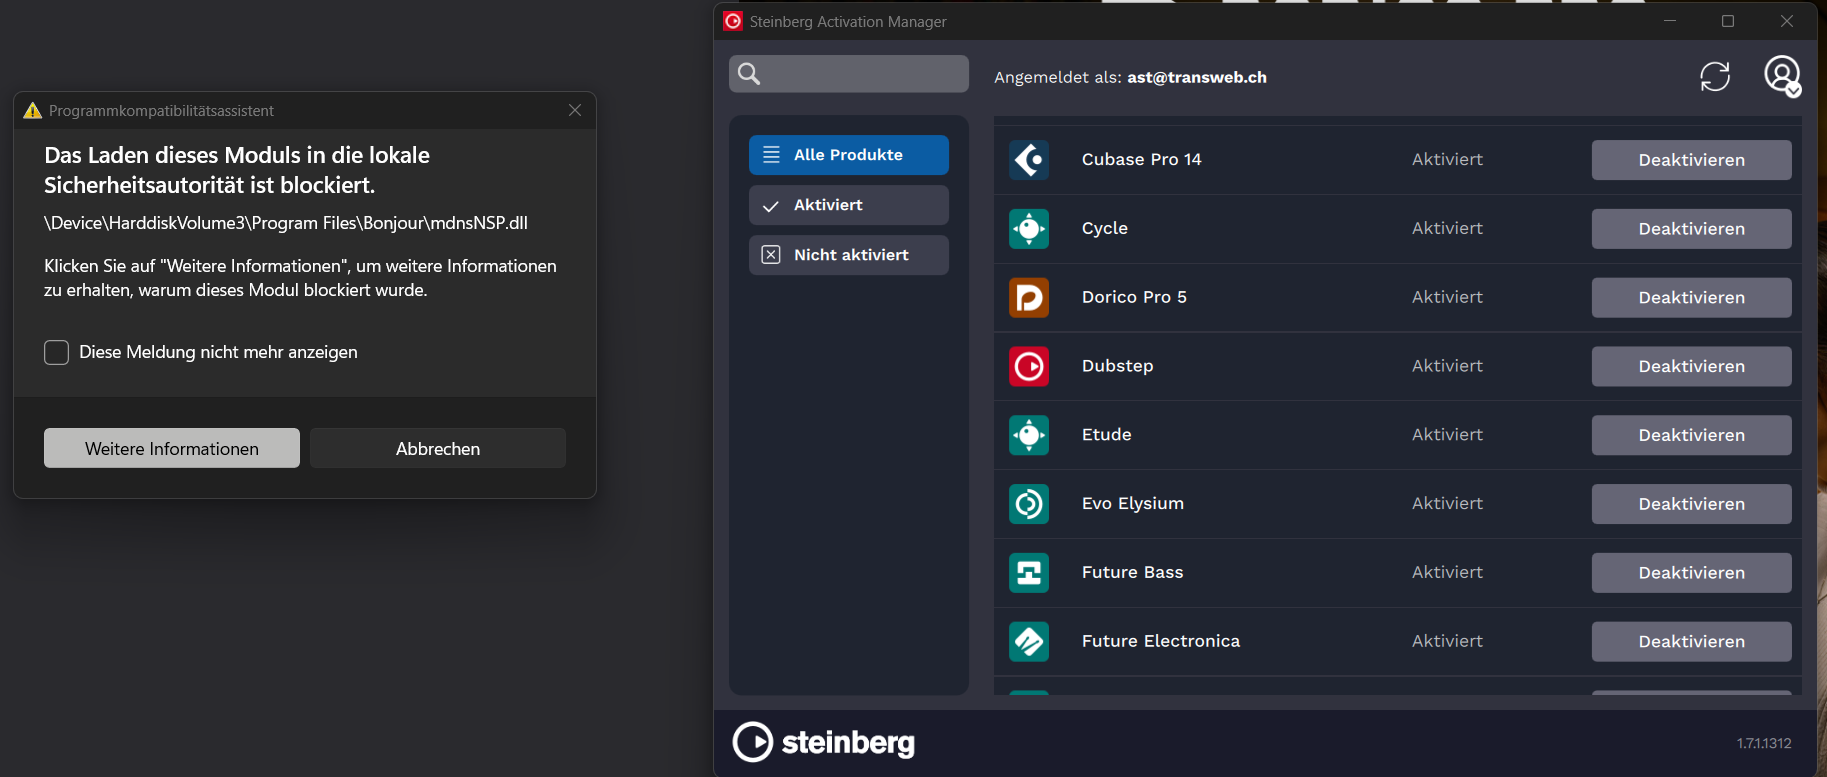Click the Future Bass product icon
1827x777 pixels.
click(x=1029, y=573)
